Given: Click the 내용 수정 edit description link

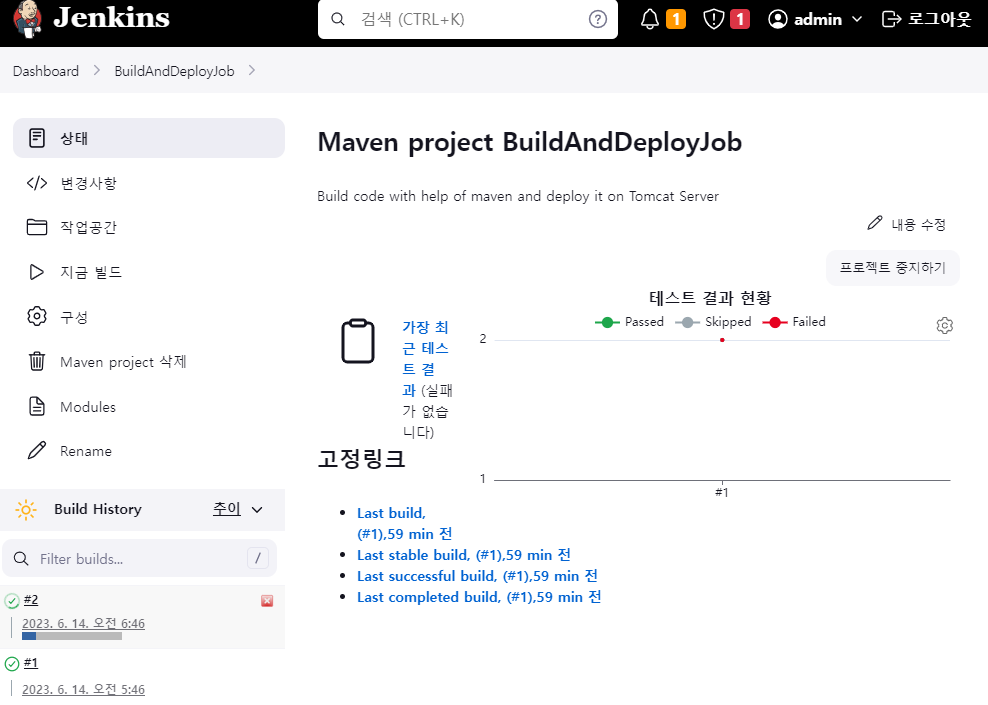Looking at the screenshot, I should point(906,224).
